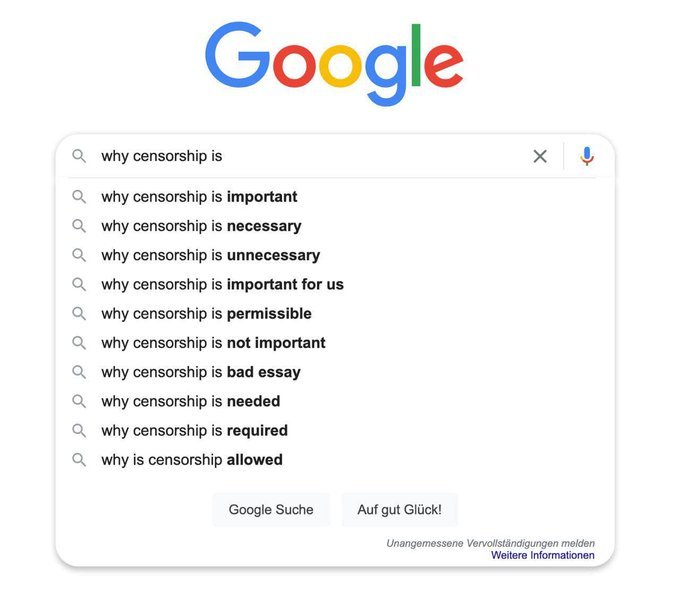Pick the suggestion 'why censorship is necessary'
The width and height of the screenshot is (680, 600).
click(x=335, y=226)
